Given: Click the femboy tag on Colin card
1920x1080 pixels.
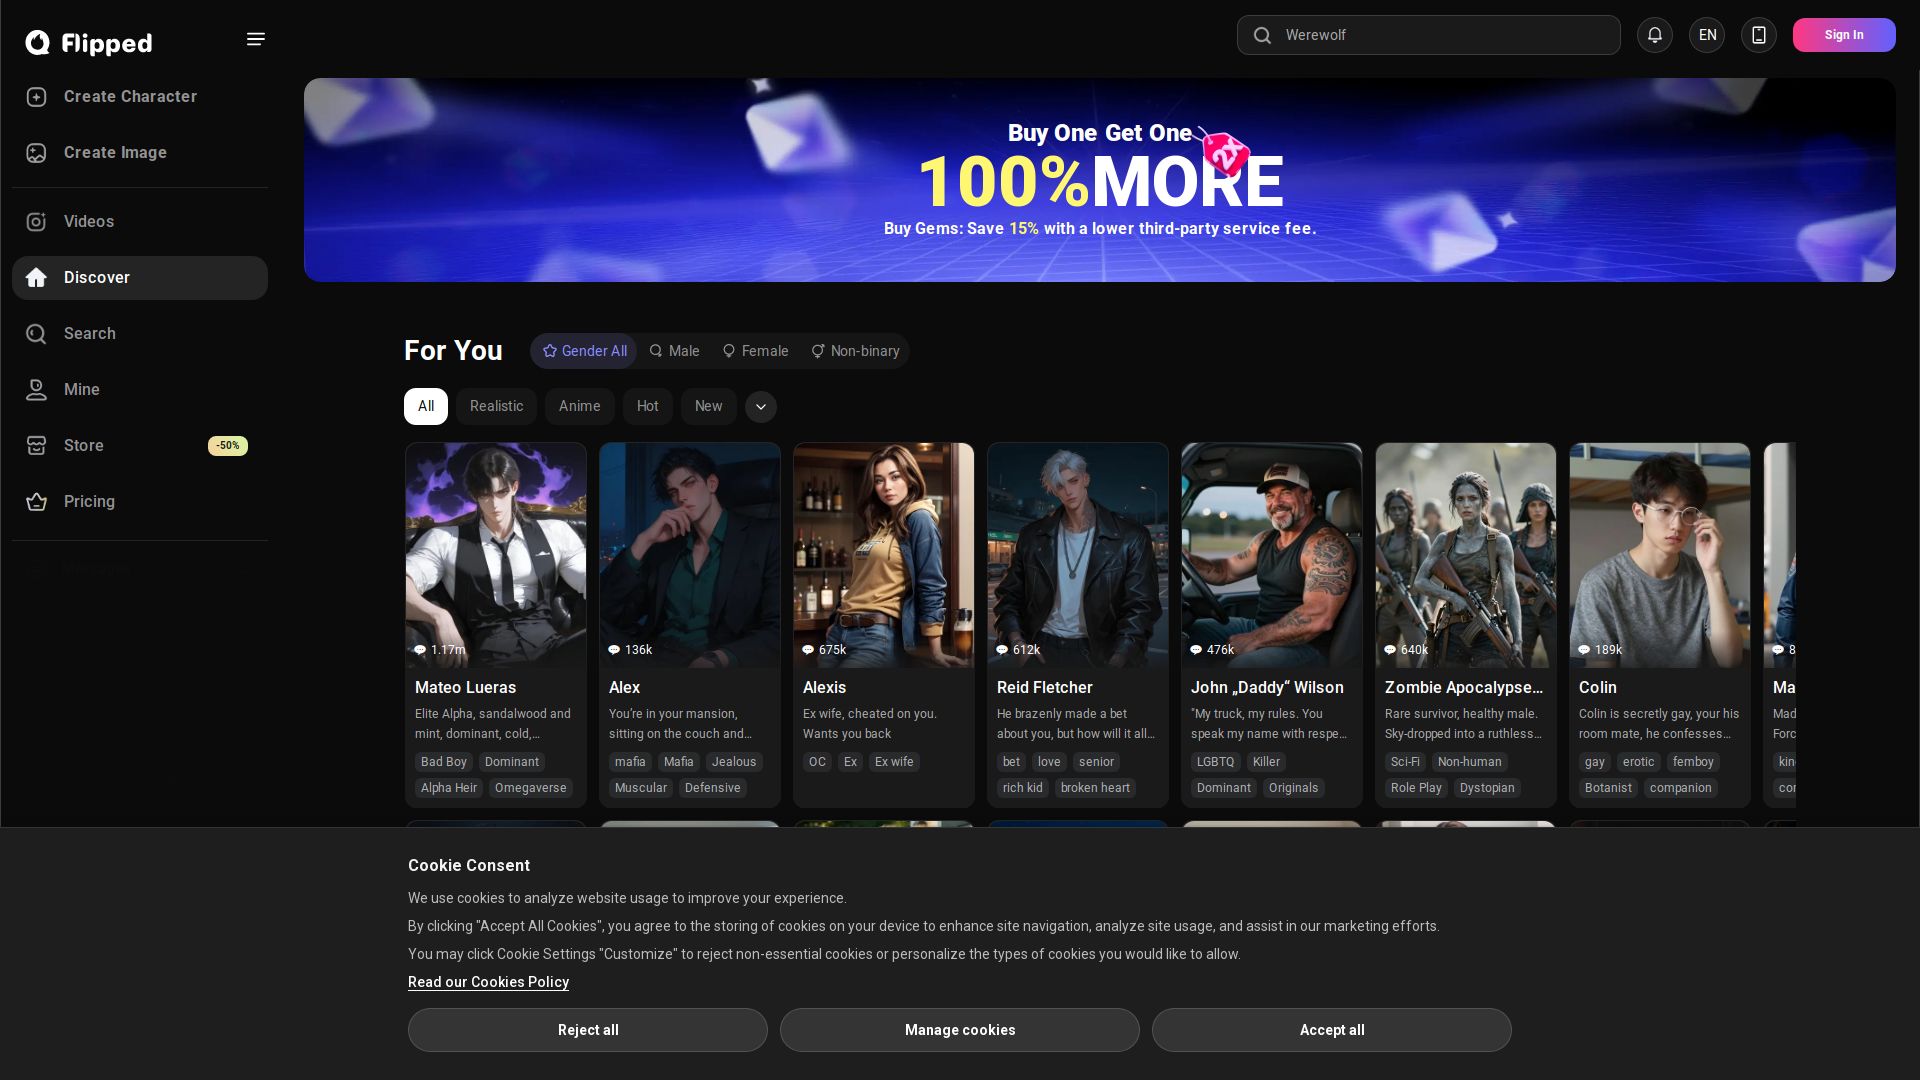Looking at the screenshot, I should click(x=1693, y=762).
